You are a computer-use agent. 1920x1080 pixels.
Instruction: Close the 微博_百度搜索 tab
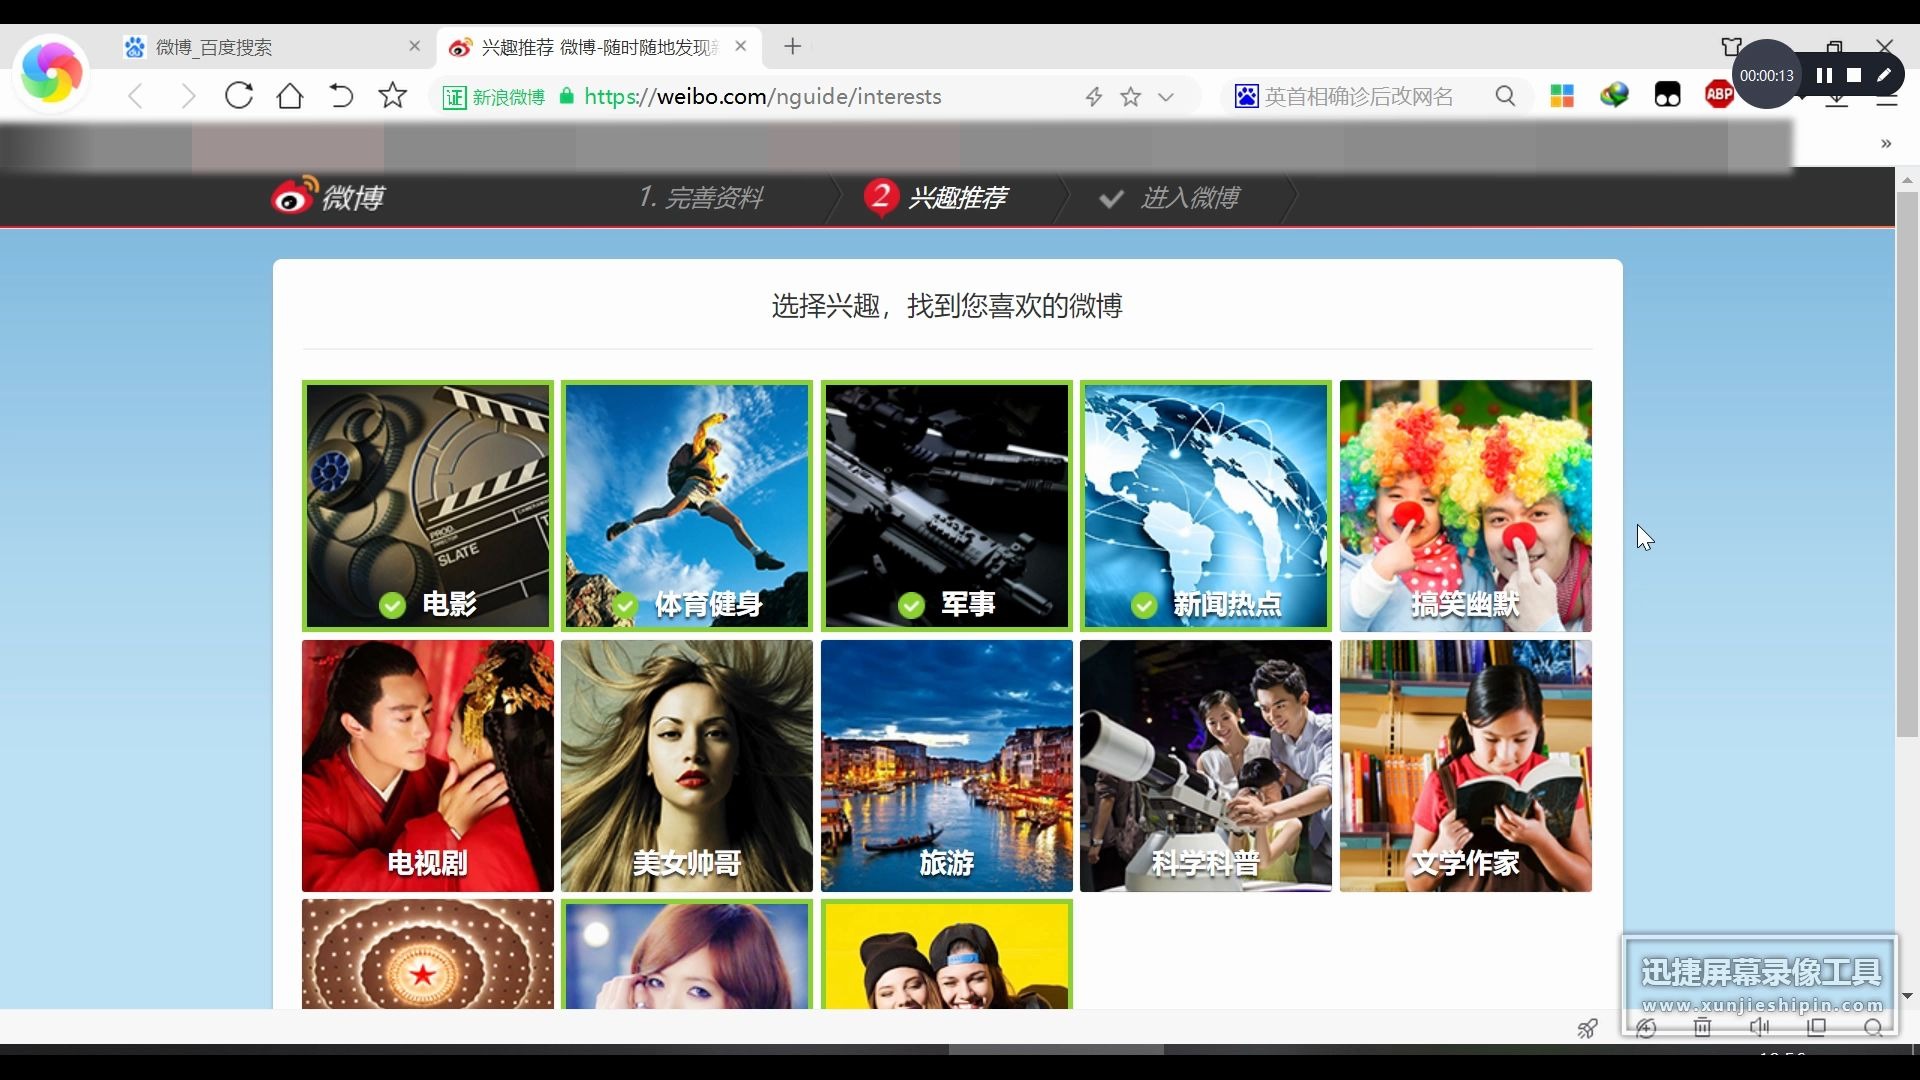(415, 46)
